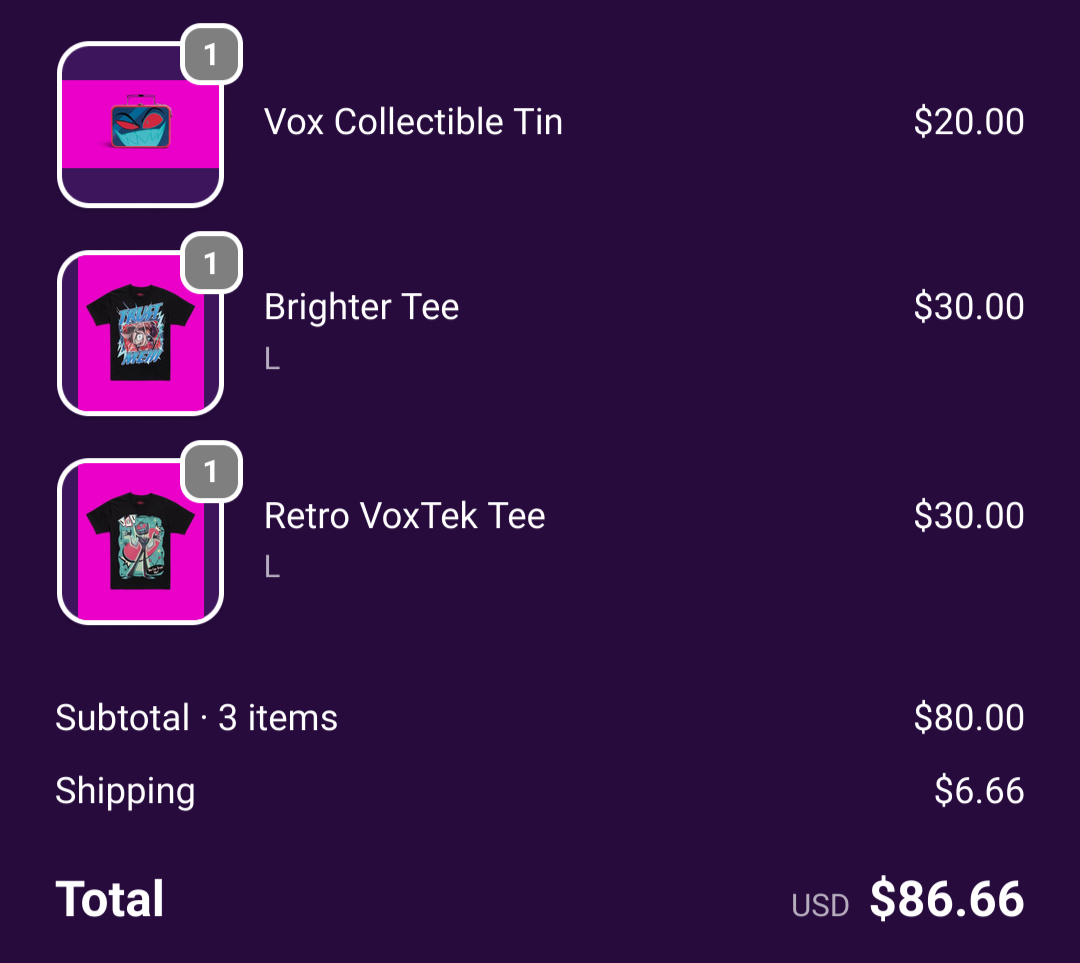Screen dimensions: 1080x963
Task: Select the Retro VoxTek Tee title
Action: [x=404, y=516]
